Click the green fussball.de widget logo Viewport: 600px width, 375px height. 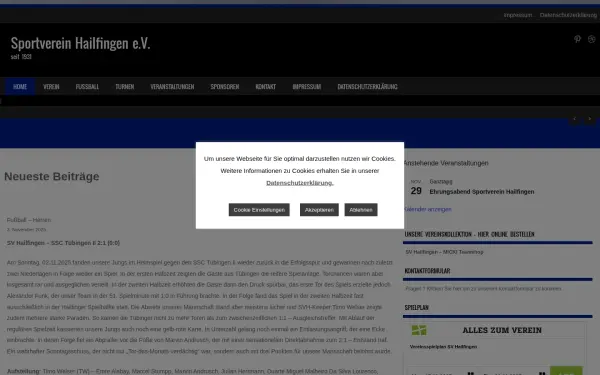(419, 330)
